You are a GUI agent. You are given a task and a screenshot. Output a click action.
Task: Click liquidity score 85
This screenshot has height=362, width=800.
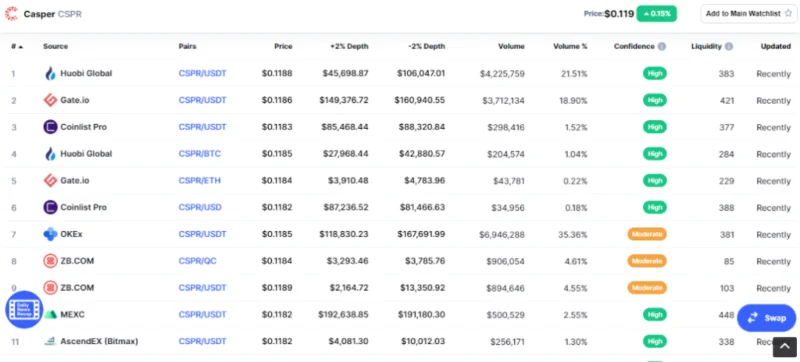coord(729,261)
